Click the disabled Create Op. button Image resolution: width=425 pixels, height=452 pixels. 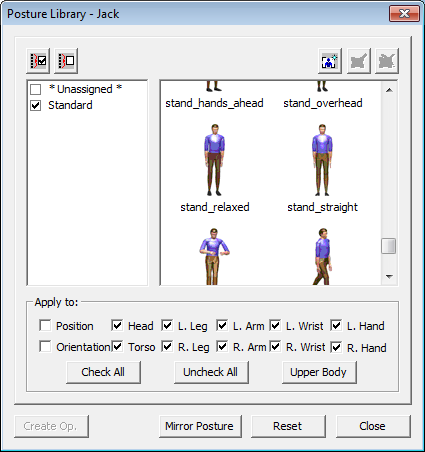[51, 426]
